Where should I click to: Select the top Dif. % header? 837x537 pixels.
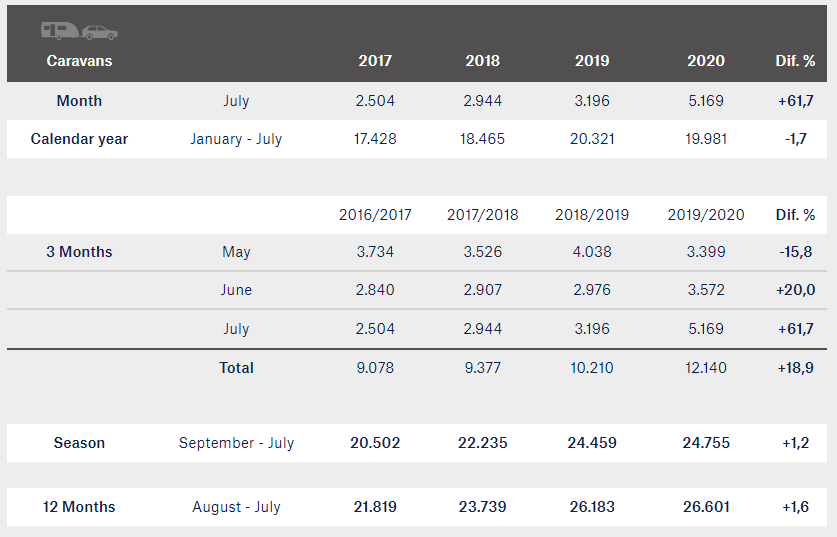point(795,61)
